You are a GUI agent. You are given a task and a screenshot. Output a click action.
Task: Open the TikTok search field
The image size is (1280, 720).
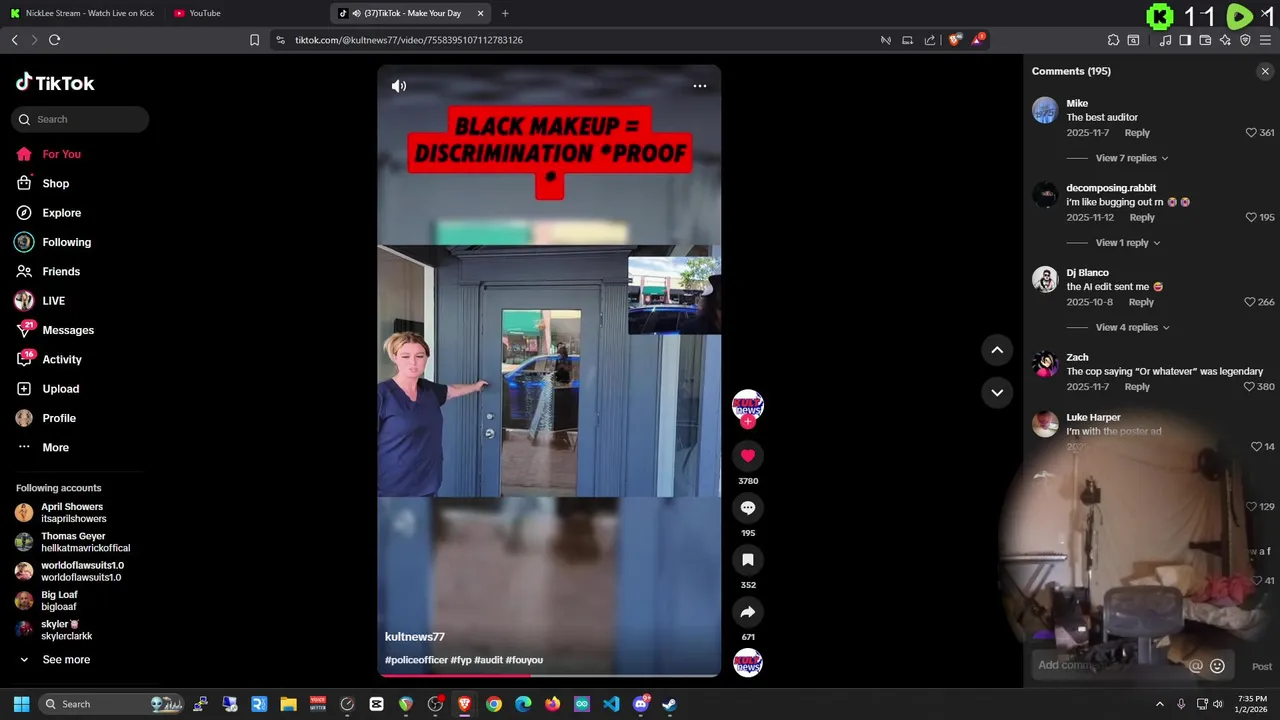pos(80,119)
